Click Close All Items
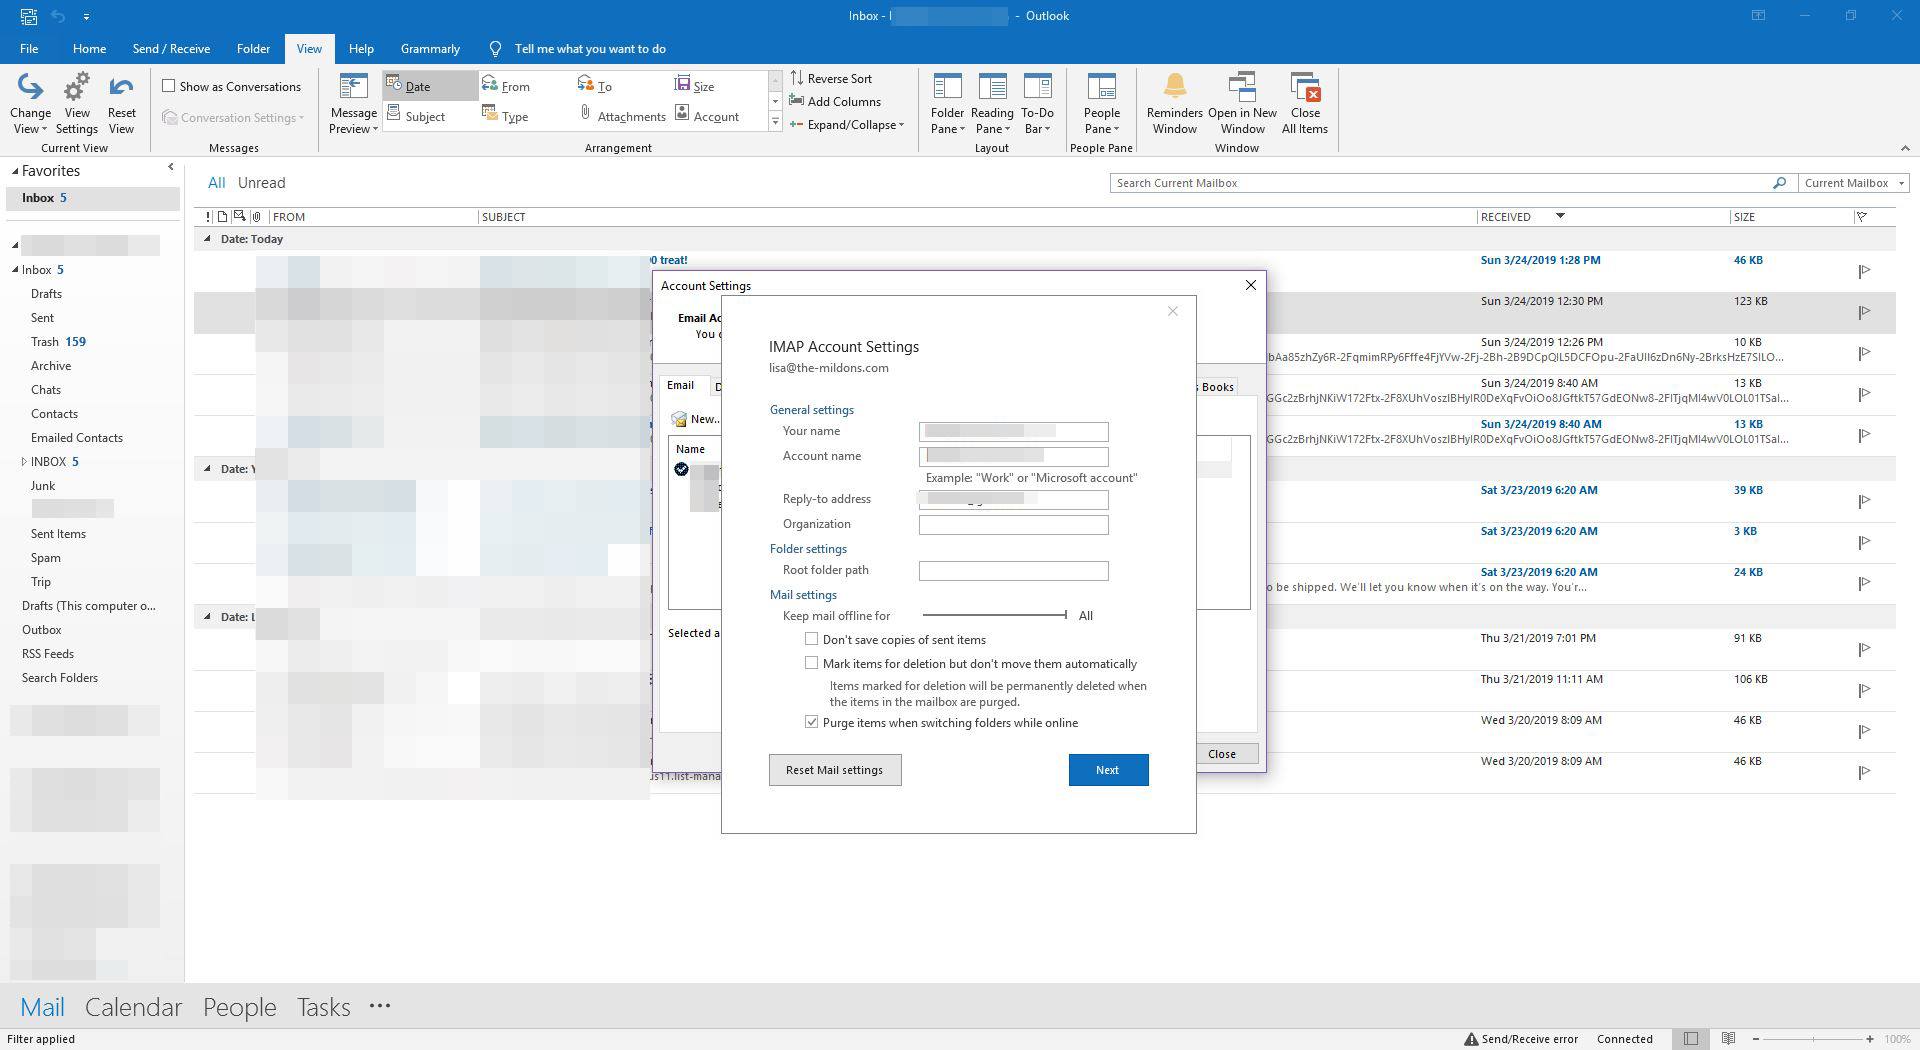Image resolution: width=1920 pixels, height=1050 pixels. [x=1305, y=104]
